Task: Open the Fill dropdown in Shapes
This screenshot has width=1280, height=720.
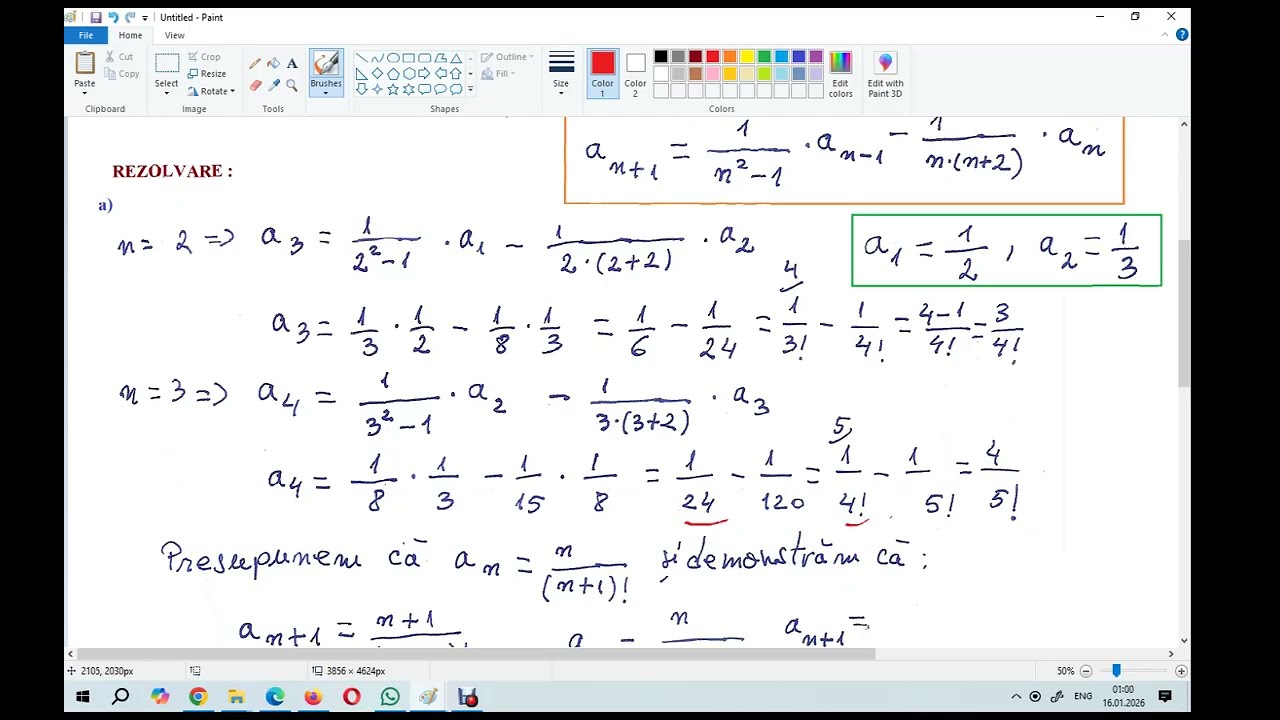Action: (497, 74)
